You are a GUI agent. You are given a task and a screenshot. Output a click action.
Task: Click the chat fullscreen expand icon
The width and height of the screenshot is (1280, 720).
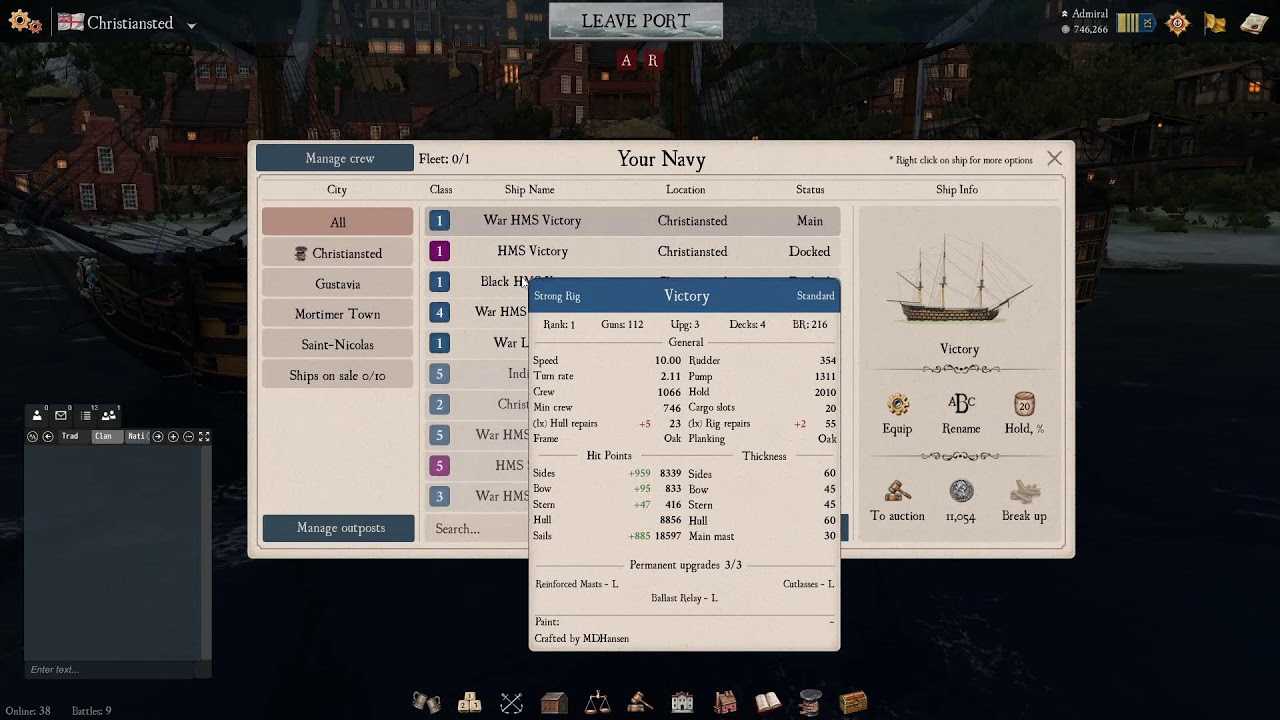(x=204, y=437)
